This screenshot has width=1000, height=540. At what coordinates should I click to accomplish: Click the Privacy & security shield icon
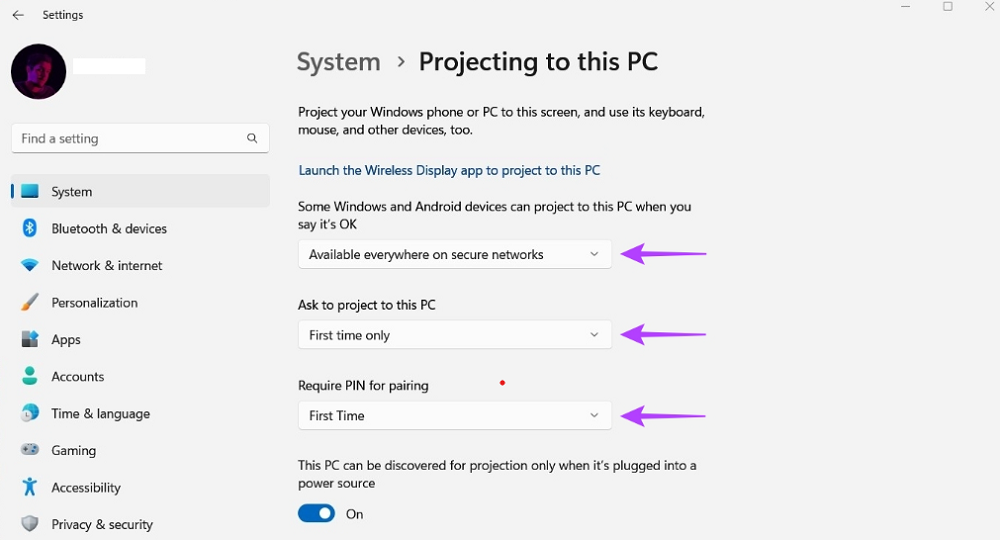tap(30, 524)
